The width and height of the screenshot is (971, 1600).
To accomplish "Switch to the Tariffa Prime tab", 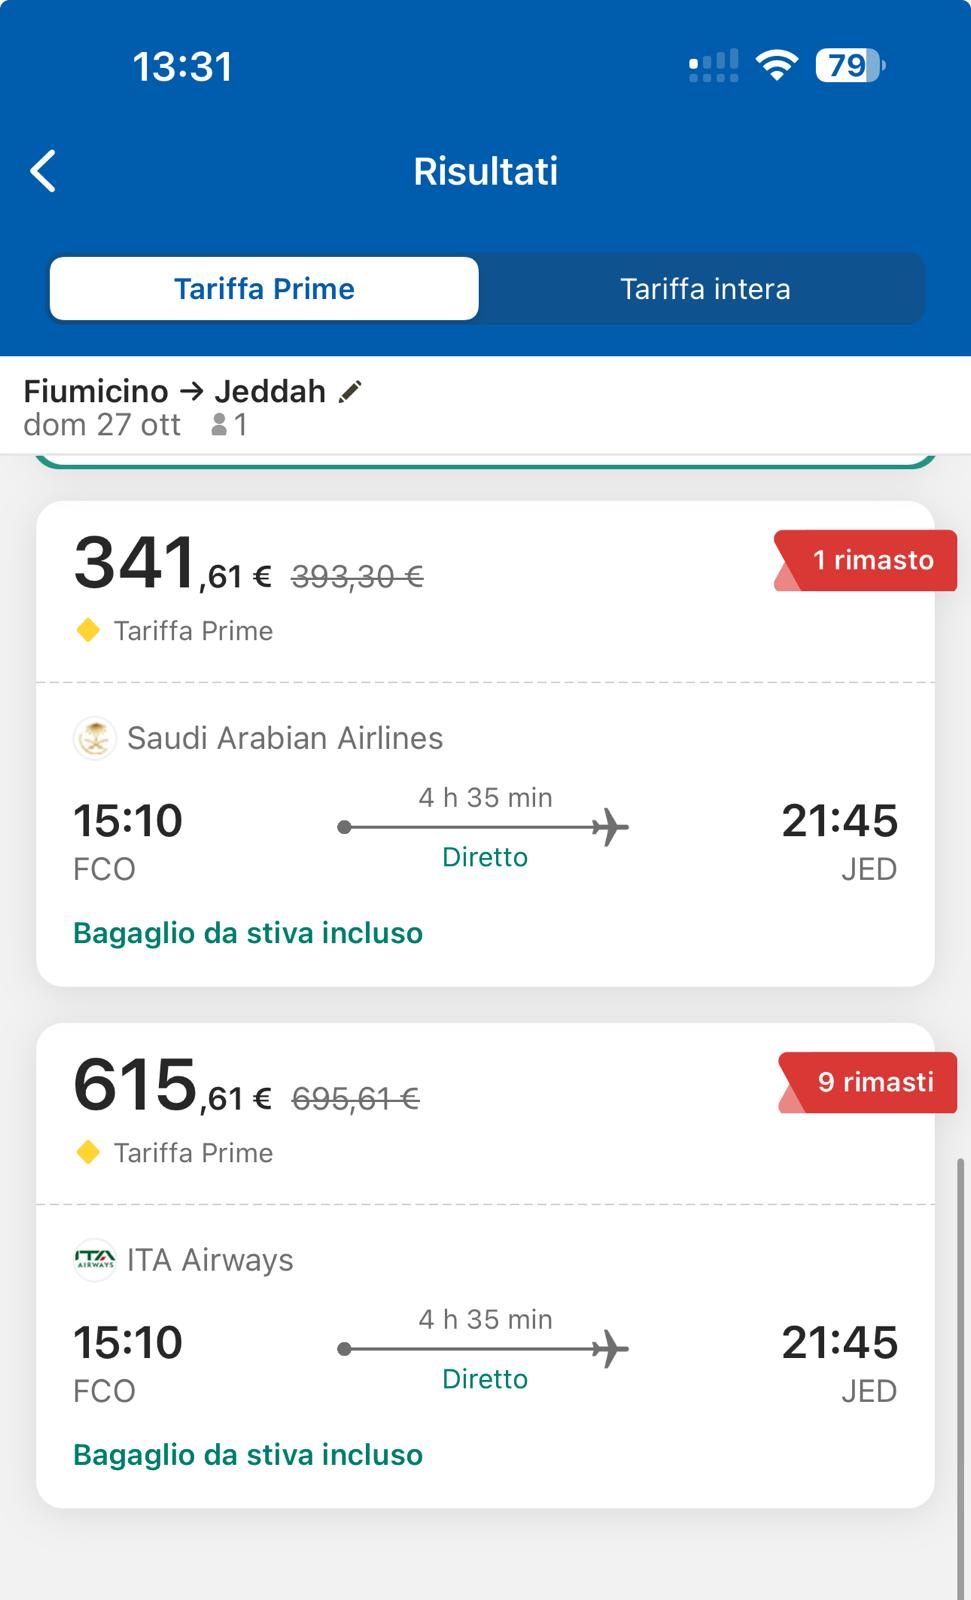I will tap(264, 289).
